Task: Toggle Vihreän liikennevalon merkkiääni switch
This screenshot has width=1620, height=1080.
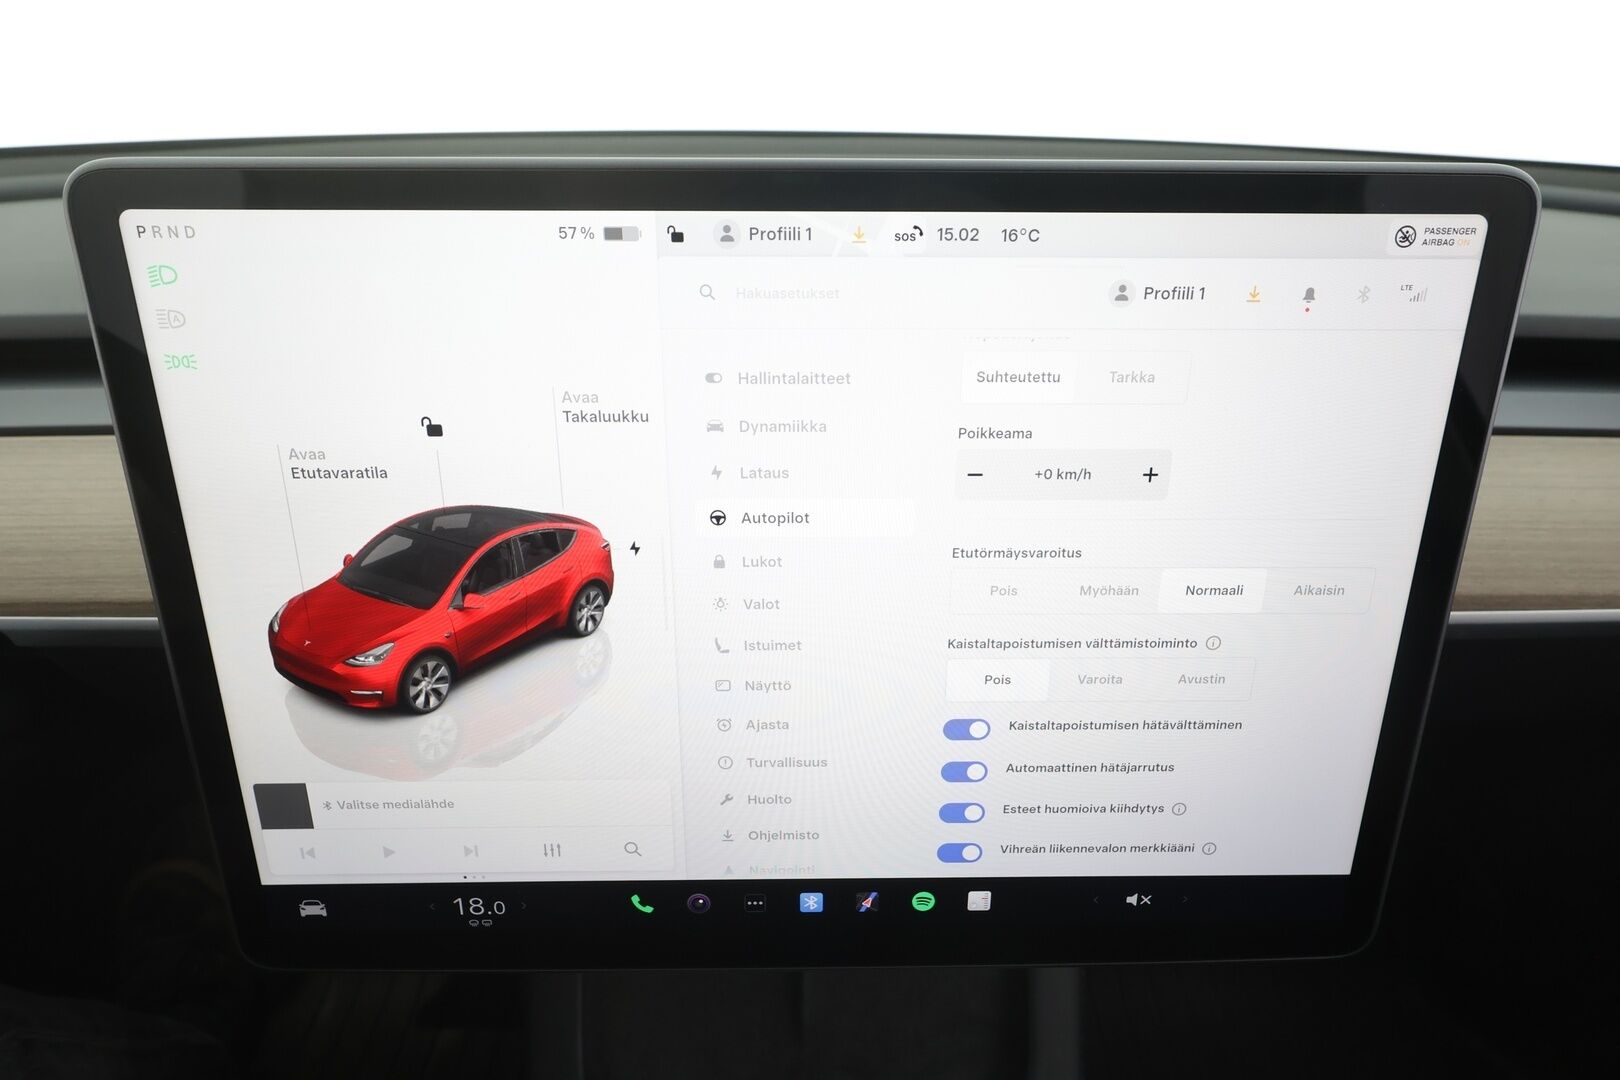Action: pos(960,852)
